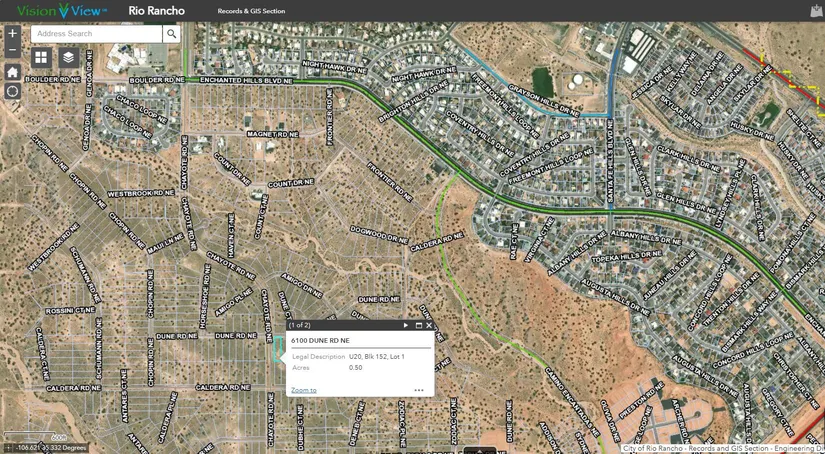Click the coordinates button at bottom-left

coord(9,447)
